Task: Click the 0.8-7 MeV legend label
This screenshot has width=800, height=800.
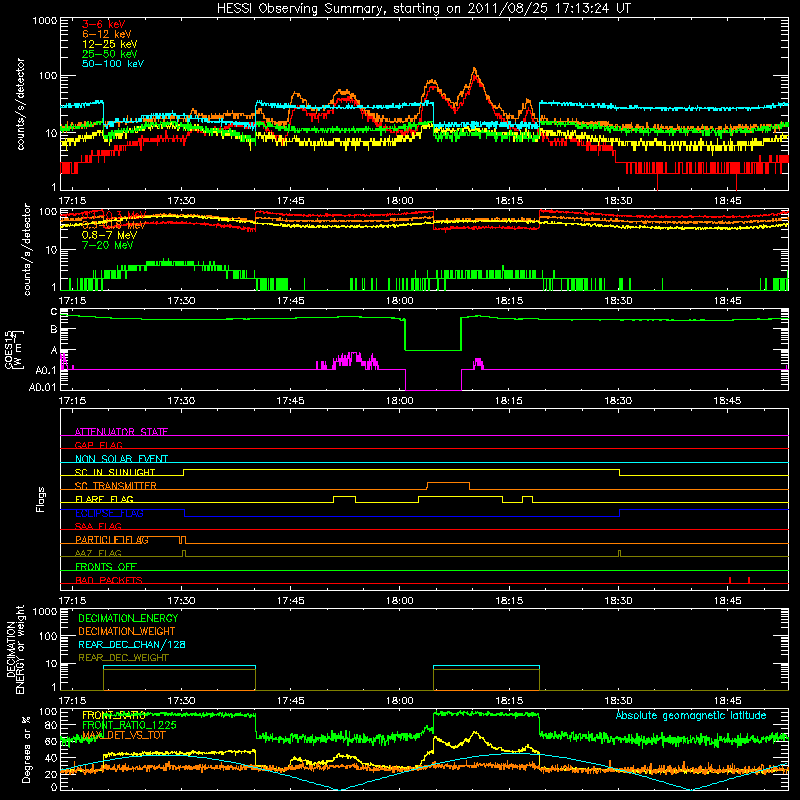Action: coord(109,235)
